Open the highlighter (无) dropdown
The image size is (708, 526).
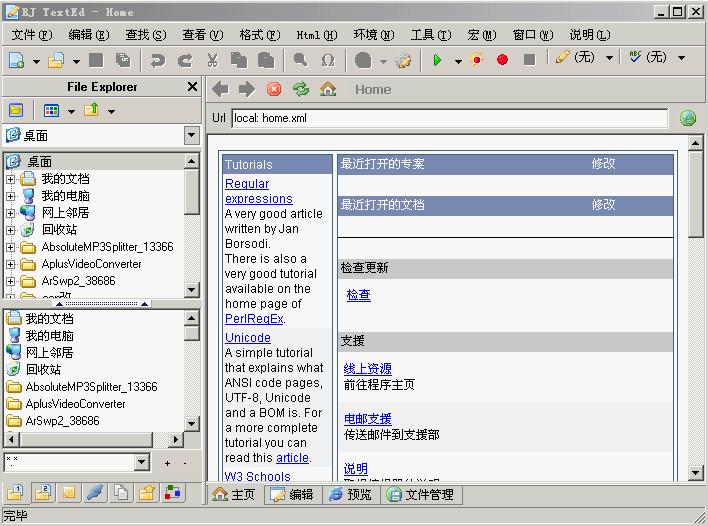[x=609, y=57]
